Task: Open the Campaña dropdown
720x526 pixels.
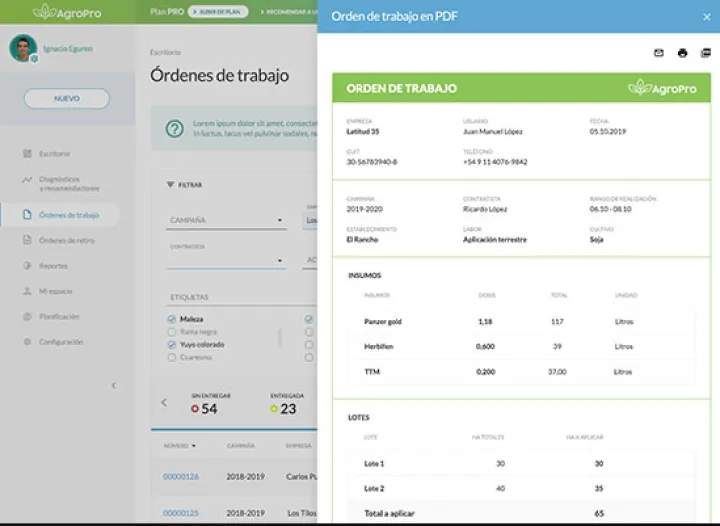Action: pos(226,220)
